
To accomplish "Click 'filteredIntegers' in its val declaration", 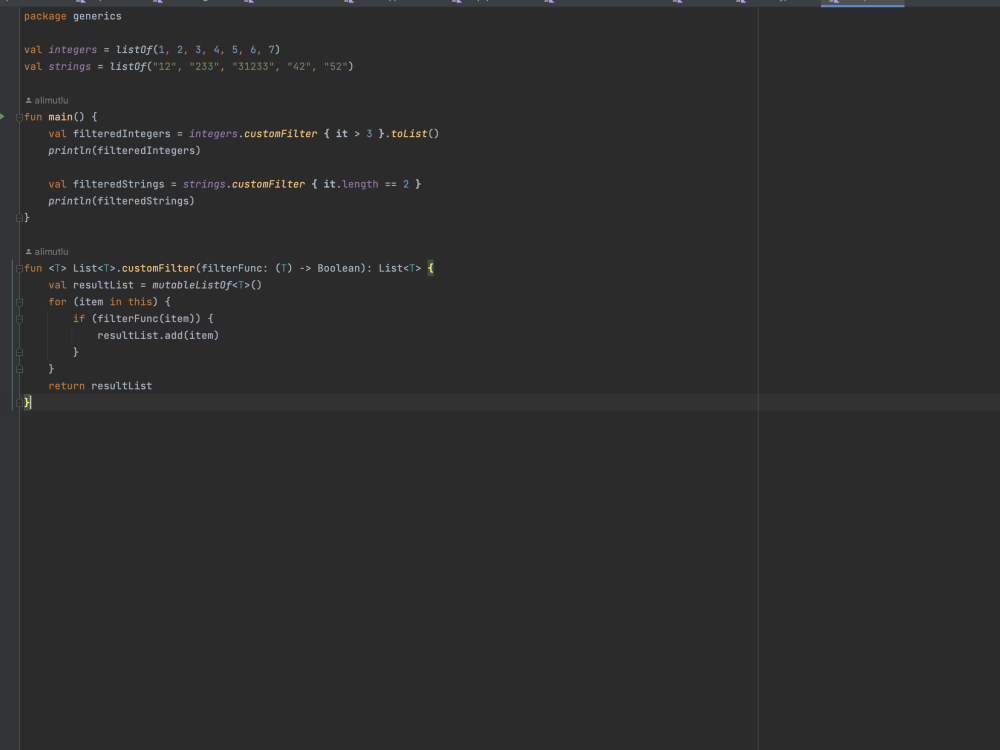I will [x=122, y=134].
